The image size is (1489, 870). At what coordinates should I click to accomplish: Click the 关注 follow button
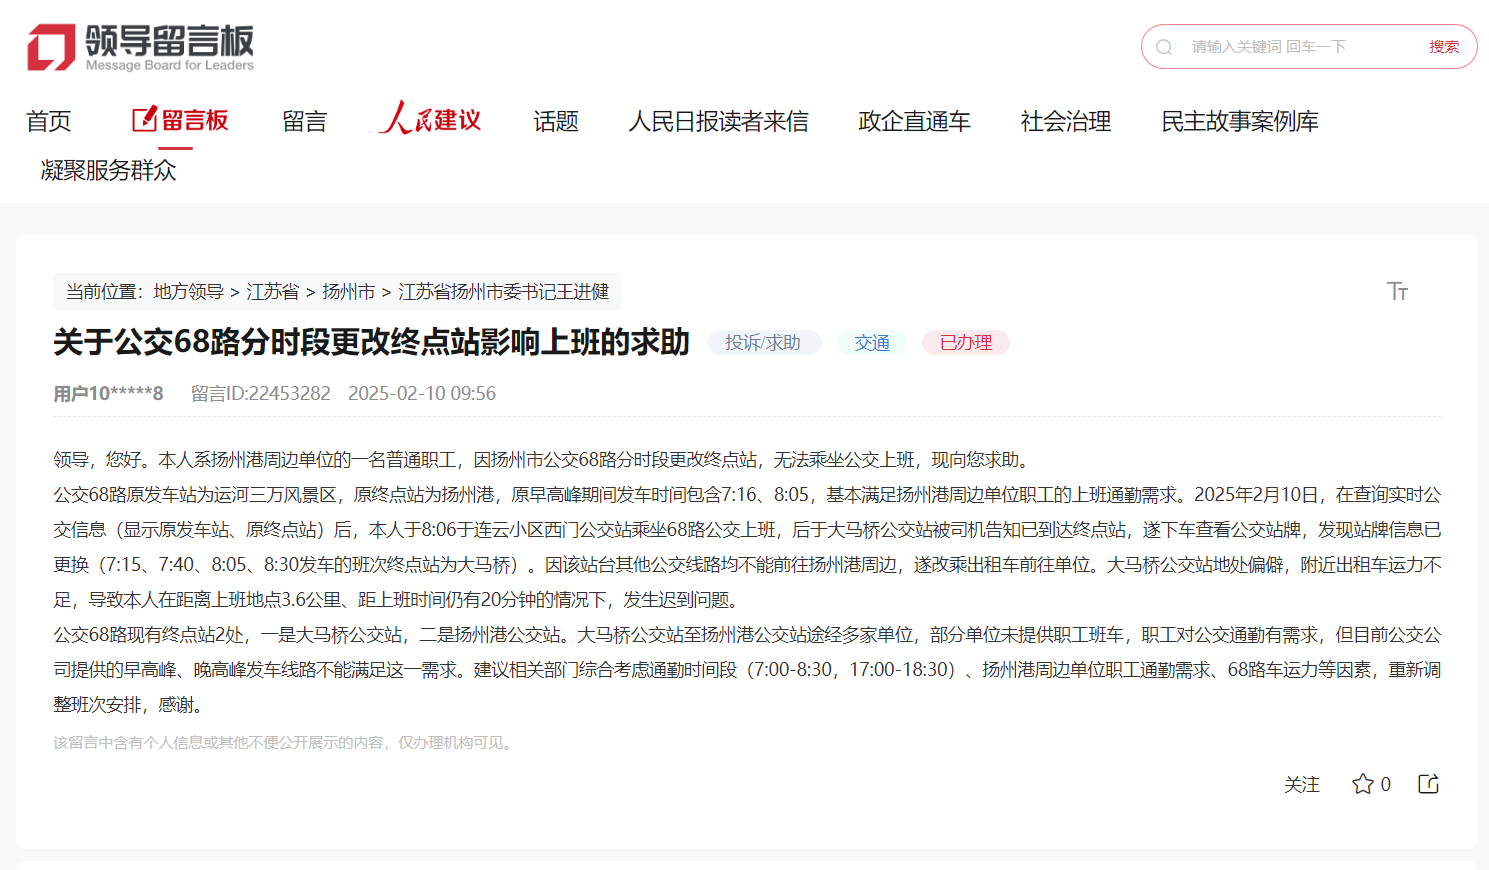[1301, 785]
